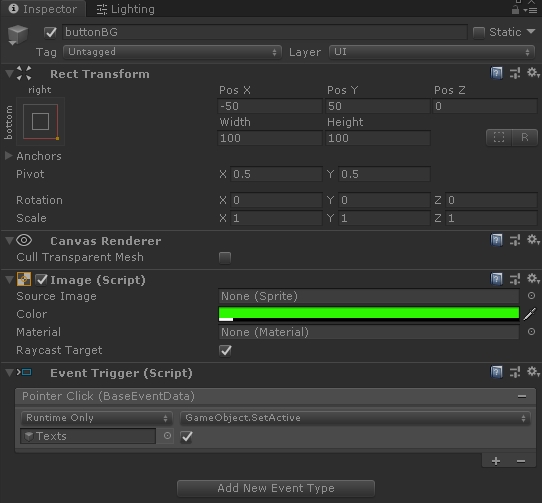Viewport: 542px width, 503px height.
Task: Disable the buttonBG active checkbox
Action: click(x=50, y=32)
